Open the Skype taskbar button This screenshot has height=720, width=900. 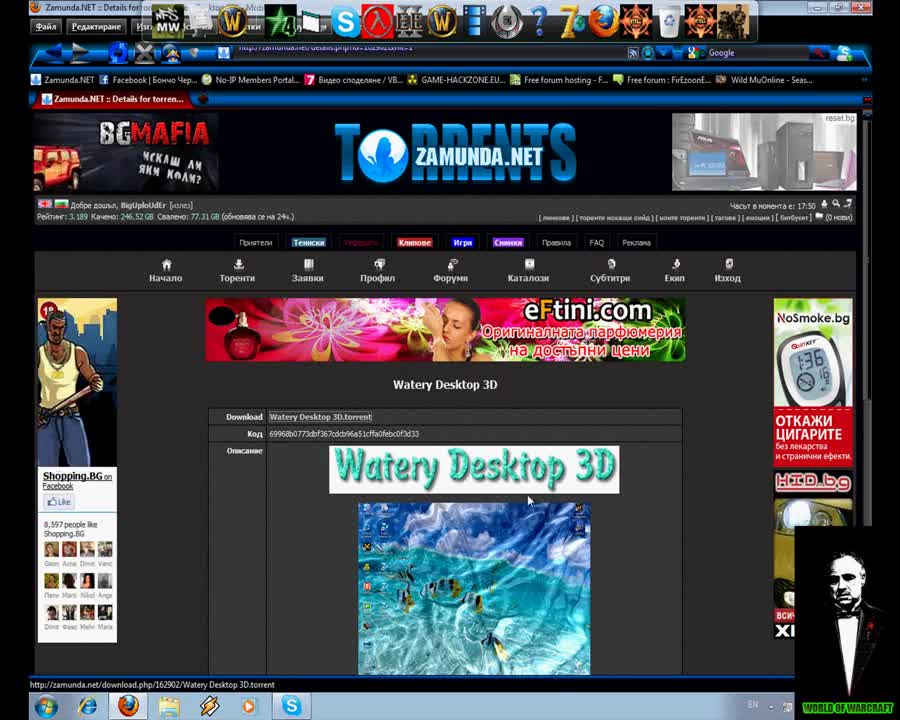(x=291, y=706)
